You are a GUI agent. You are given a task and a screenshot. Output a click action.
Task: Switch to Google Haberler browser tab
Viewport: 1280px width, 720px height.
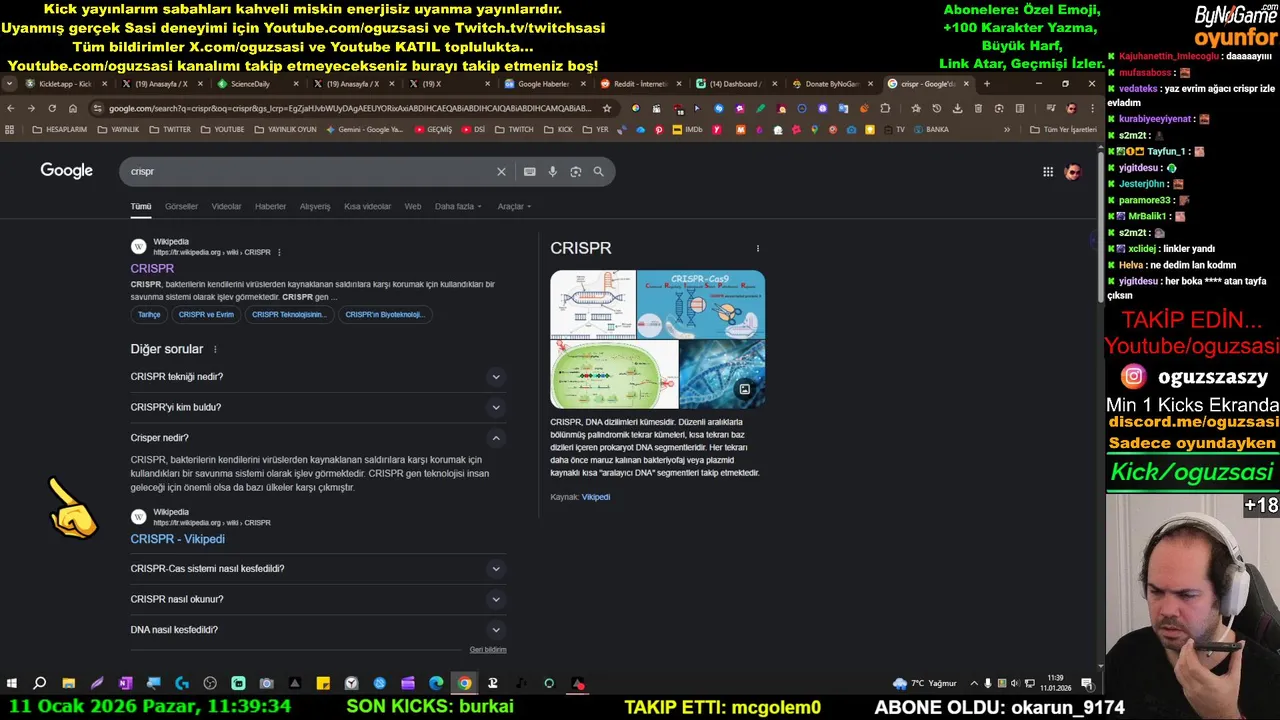[x=543, y=84]
